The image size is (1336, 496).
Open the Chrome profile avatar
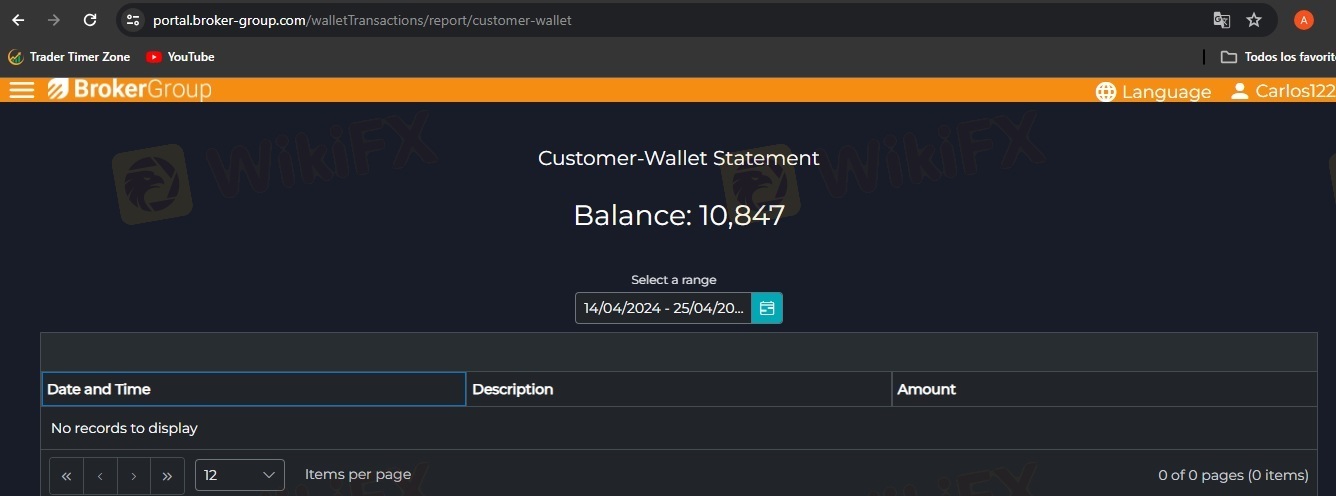1303,20
